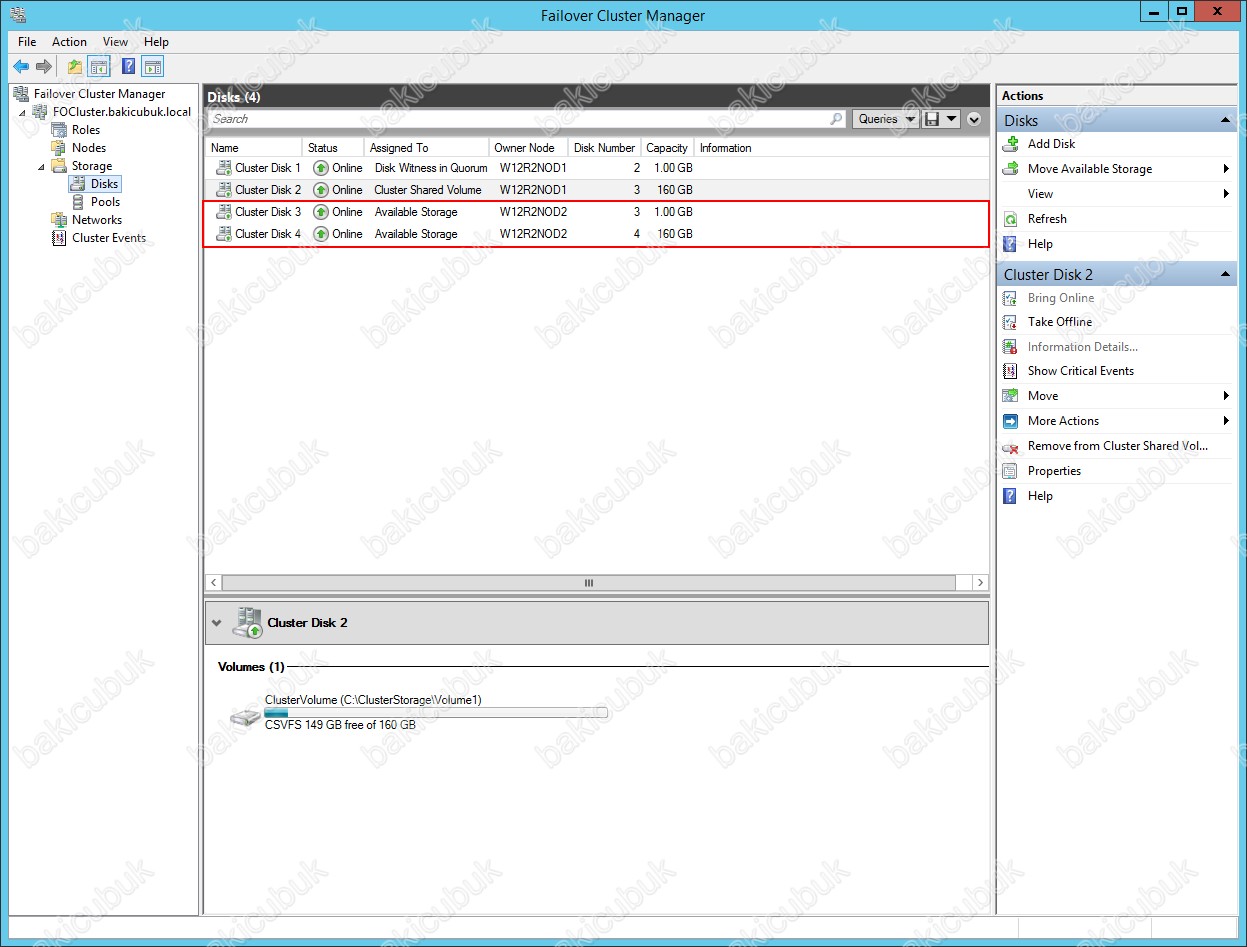Sort by the Capacity column header
The height and width of the screenshot is (947, 1247).
pyautogui.click(x=667, y=148)
